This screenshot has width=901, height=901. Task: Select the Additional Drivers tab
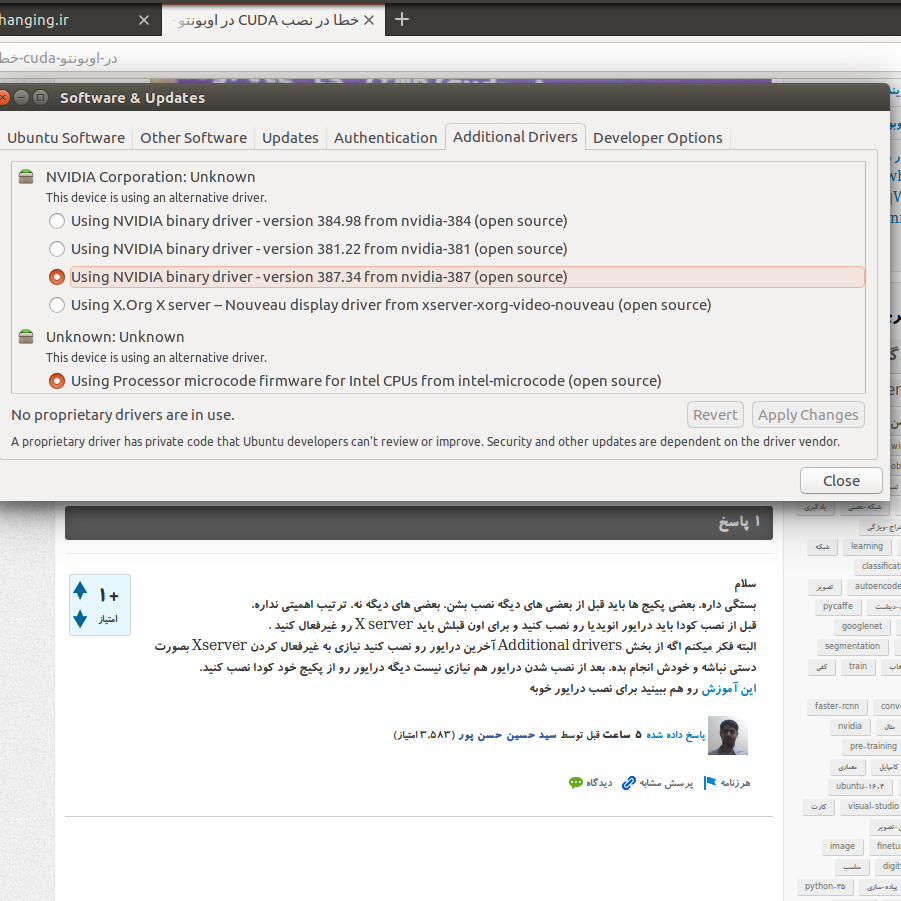click(515, 137)
